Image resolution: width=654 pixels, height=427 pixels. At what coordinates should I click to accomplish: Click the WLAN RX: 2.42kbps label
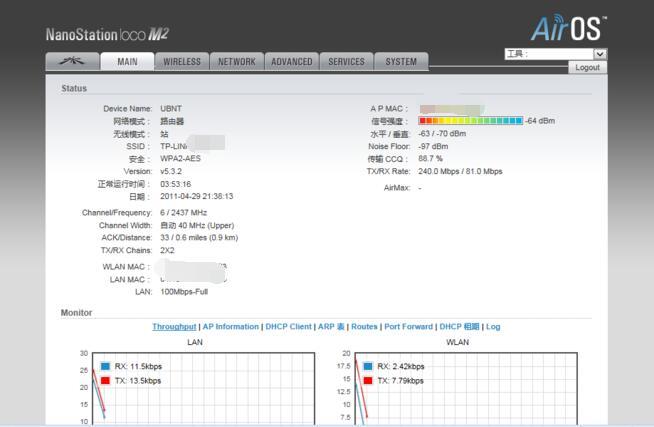[401, 366]
